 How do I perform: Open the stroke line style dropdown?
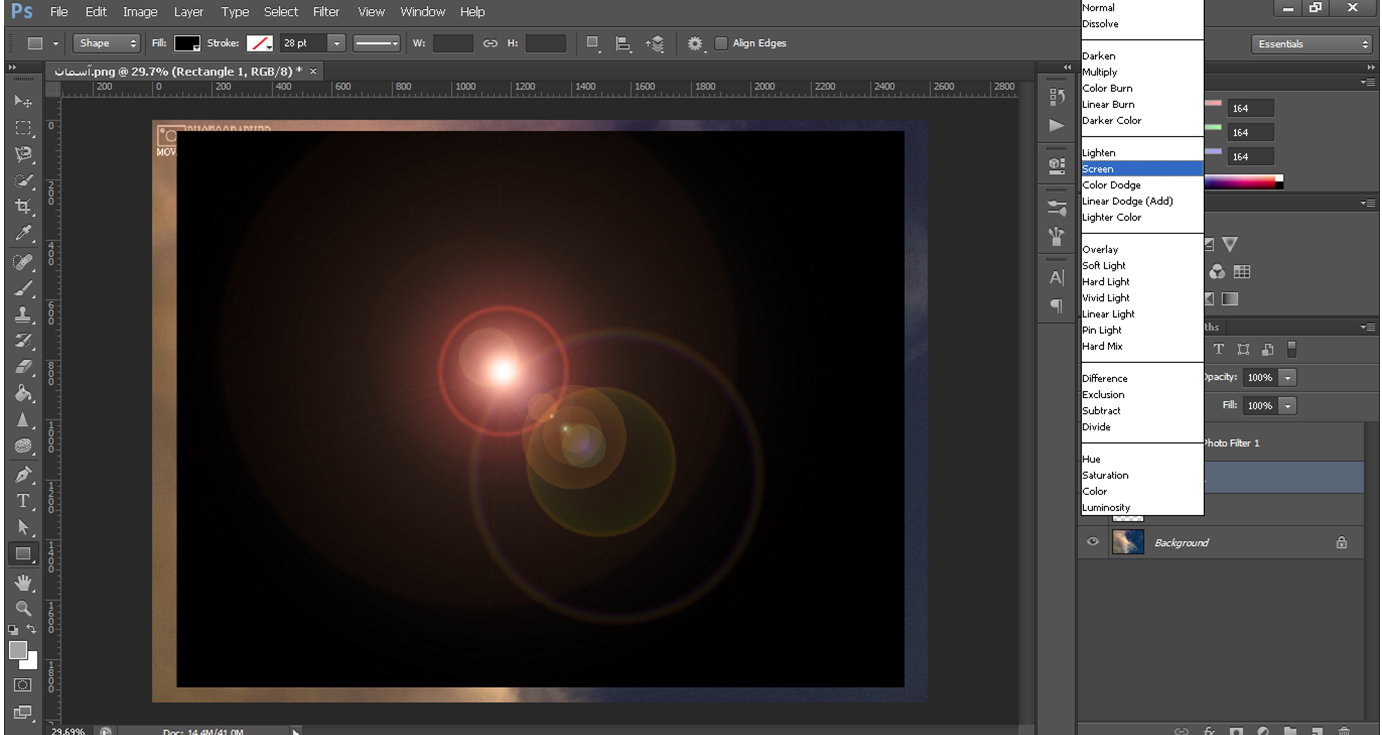pyautogui.click(x=377, y=43)
